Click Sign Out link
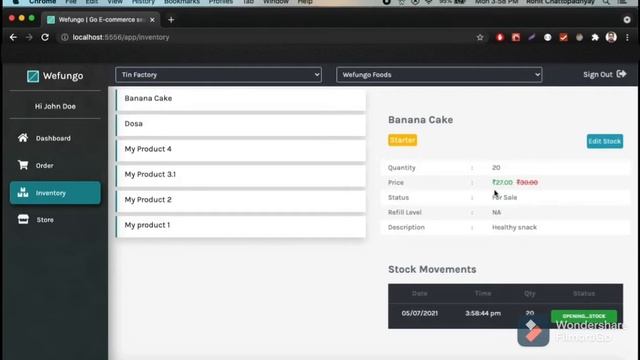Screen dimensions: 640x360 tap(604, 74)
